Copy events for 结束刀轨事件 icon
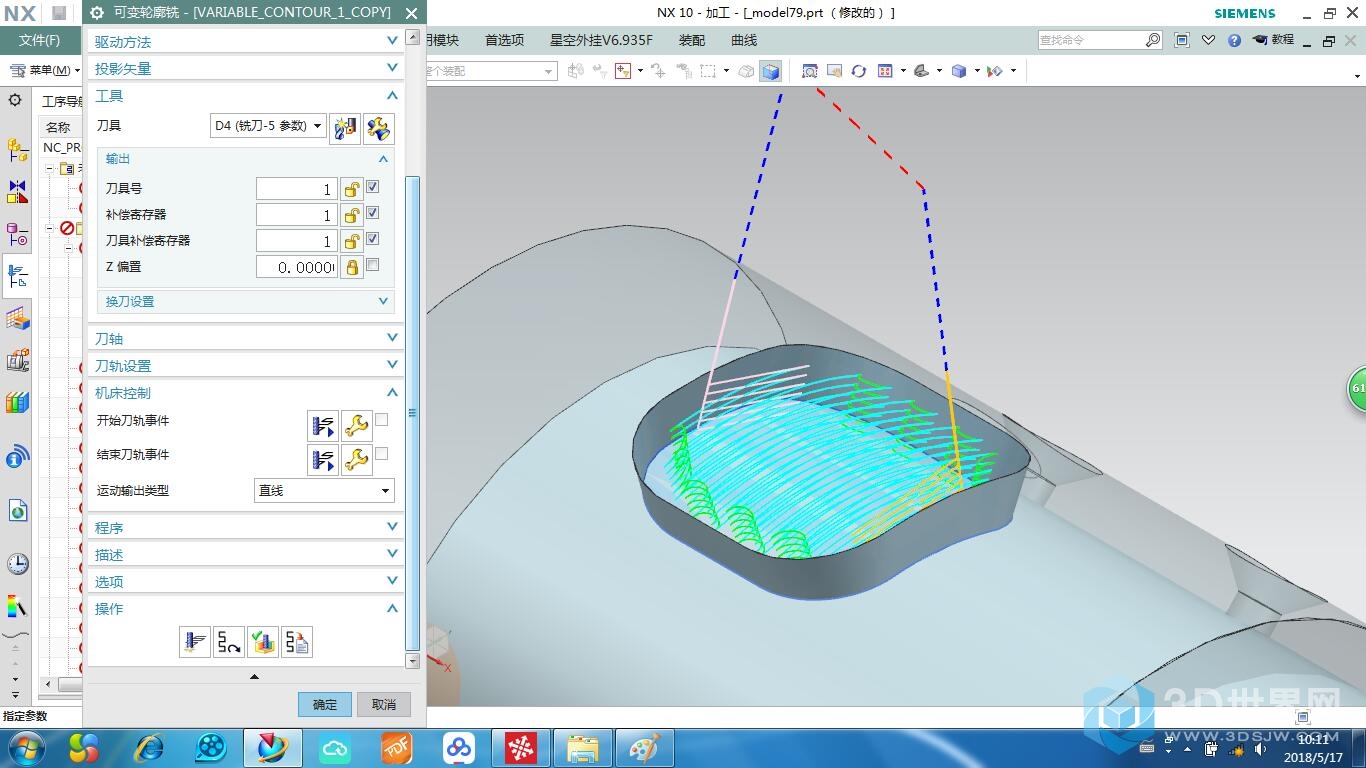 click(323, 460)
